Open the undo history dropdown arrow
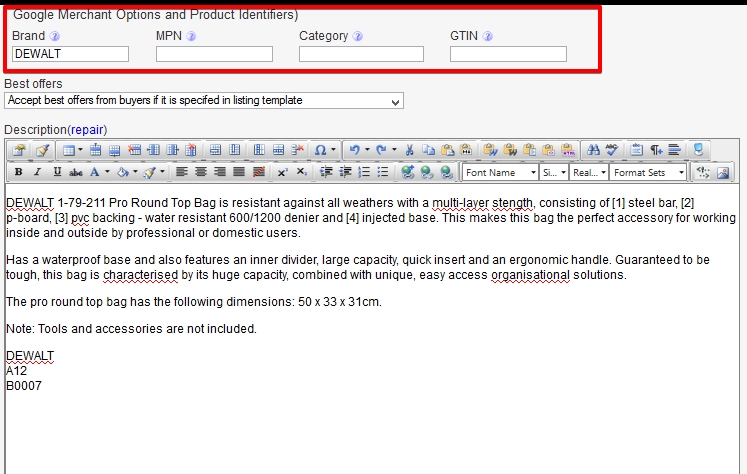 coord(367,151)
